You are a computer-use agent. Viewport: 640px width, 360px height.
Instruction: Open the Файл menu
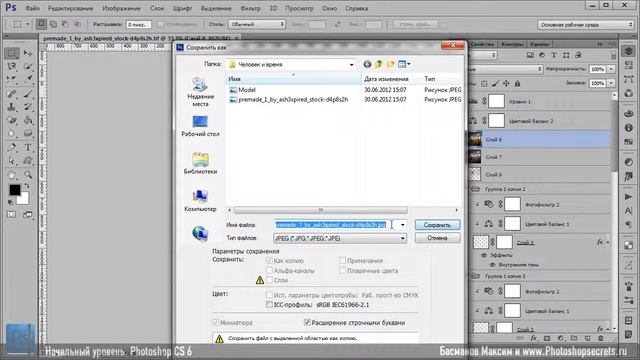(x=32, y=8)
